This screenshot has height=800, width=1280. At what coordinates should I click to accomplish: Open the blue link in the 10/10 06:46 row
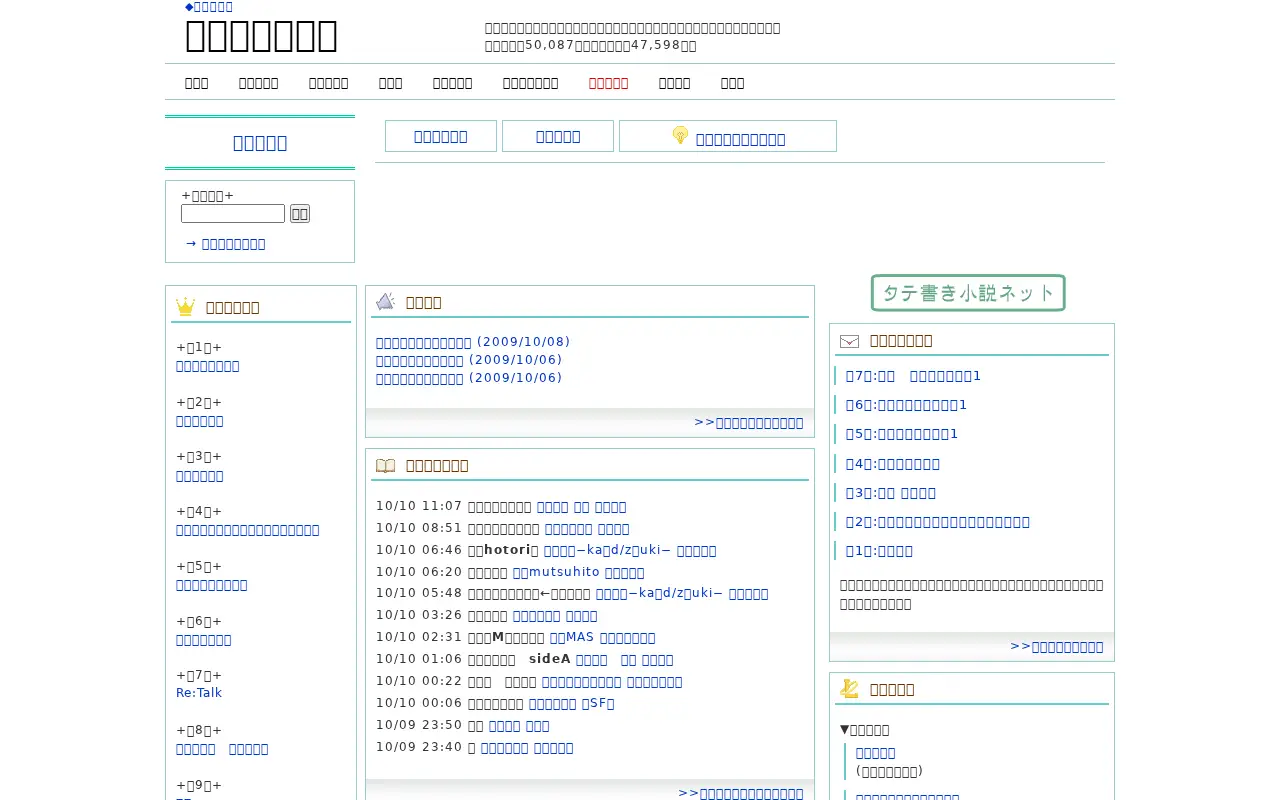[630, 550]
